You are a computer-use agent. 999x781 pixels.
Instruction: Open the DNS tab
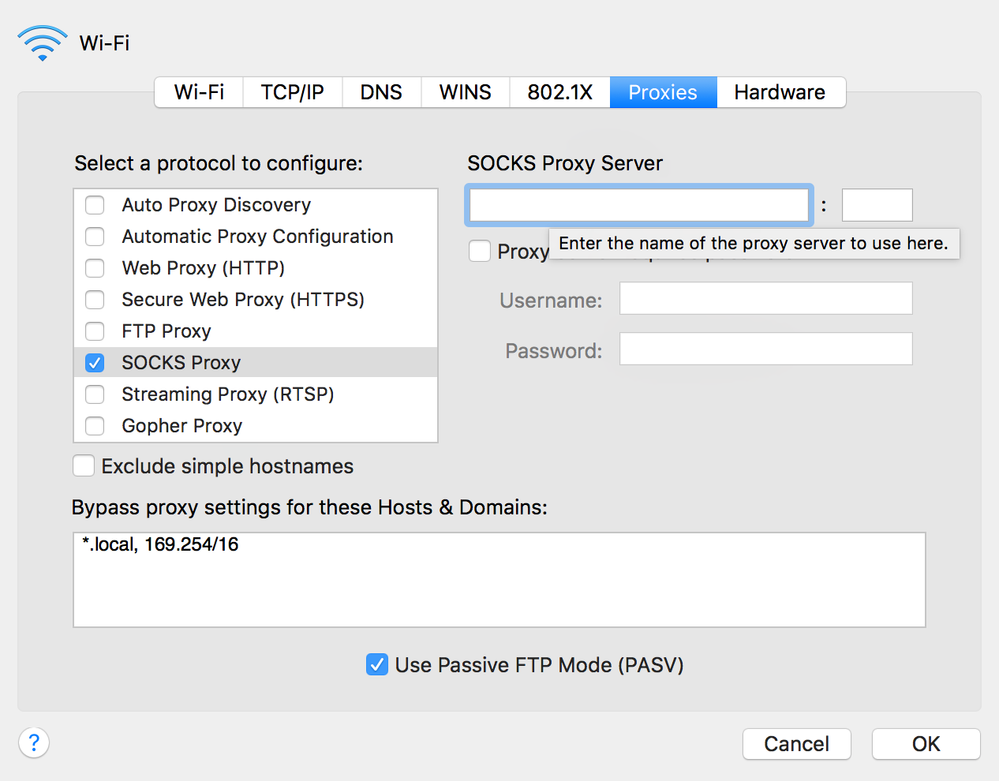tap(381, 92)
